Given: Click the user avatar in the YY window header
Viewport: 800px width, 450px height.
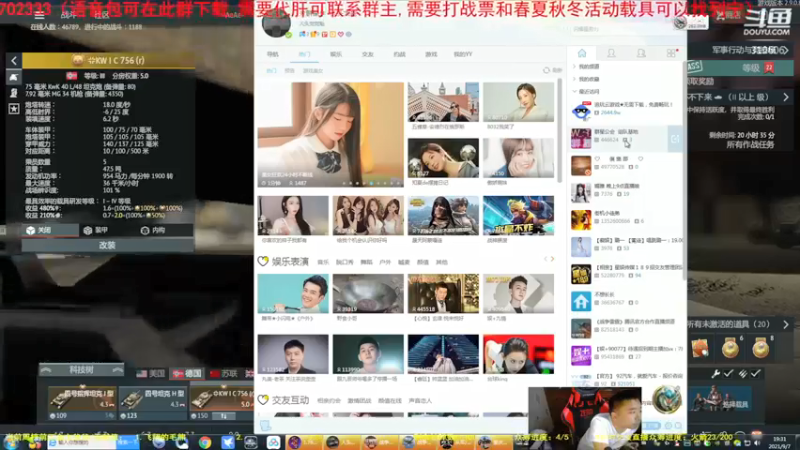Looking at the screenshot, I should [x=276, y=24].
